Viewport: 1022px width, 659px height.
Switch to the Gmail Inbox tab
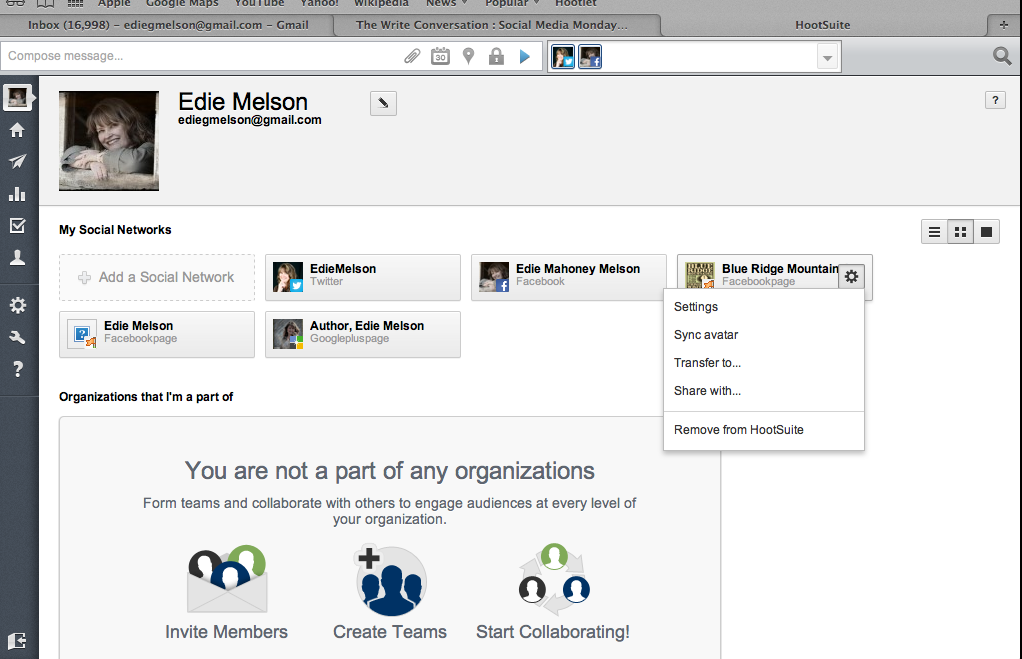click(x=168, y=25)
